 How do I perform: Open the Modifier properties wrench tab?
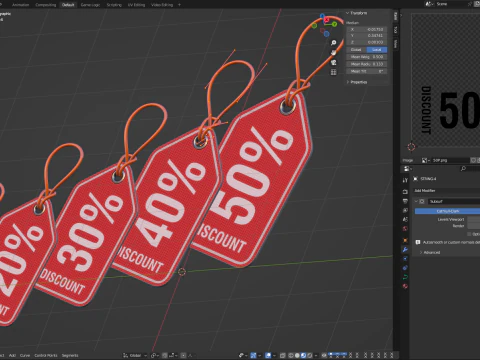(405, 250)
